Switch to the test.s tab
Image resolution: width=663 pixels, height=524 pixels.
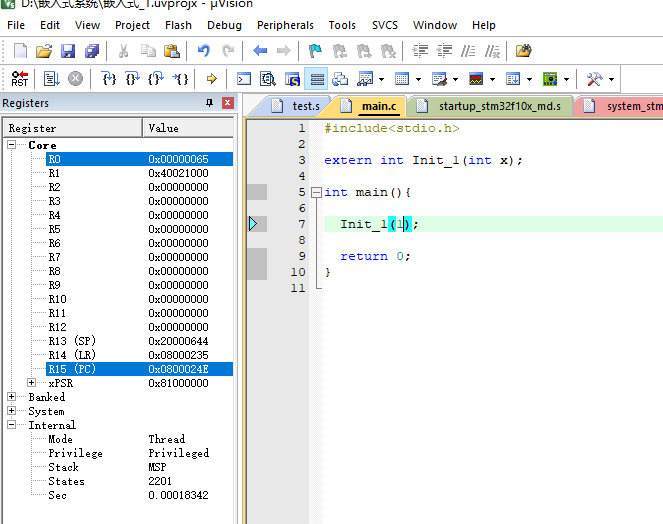point(296,105)
